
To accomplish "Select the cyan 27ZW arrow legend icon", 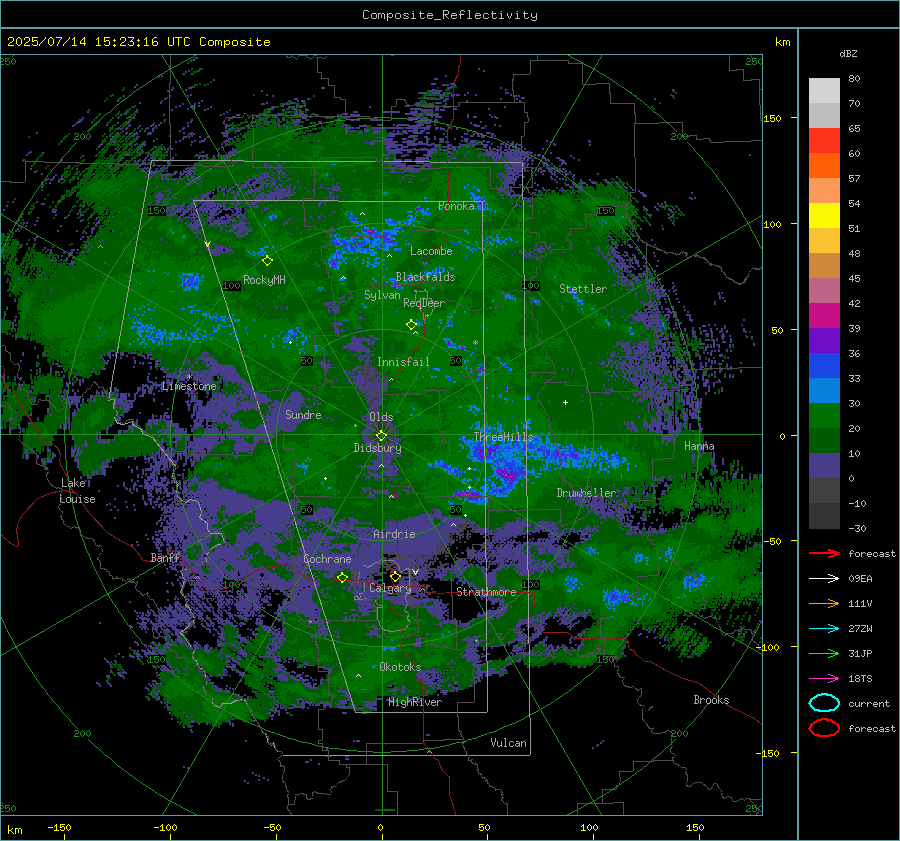I will click(x=824, y=629).
